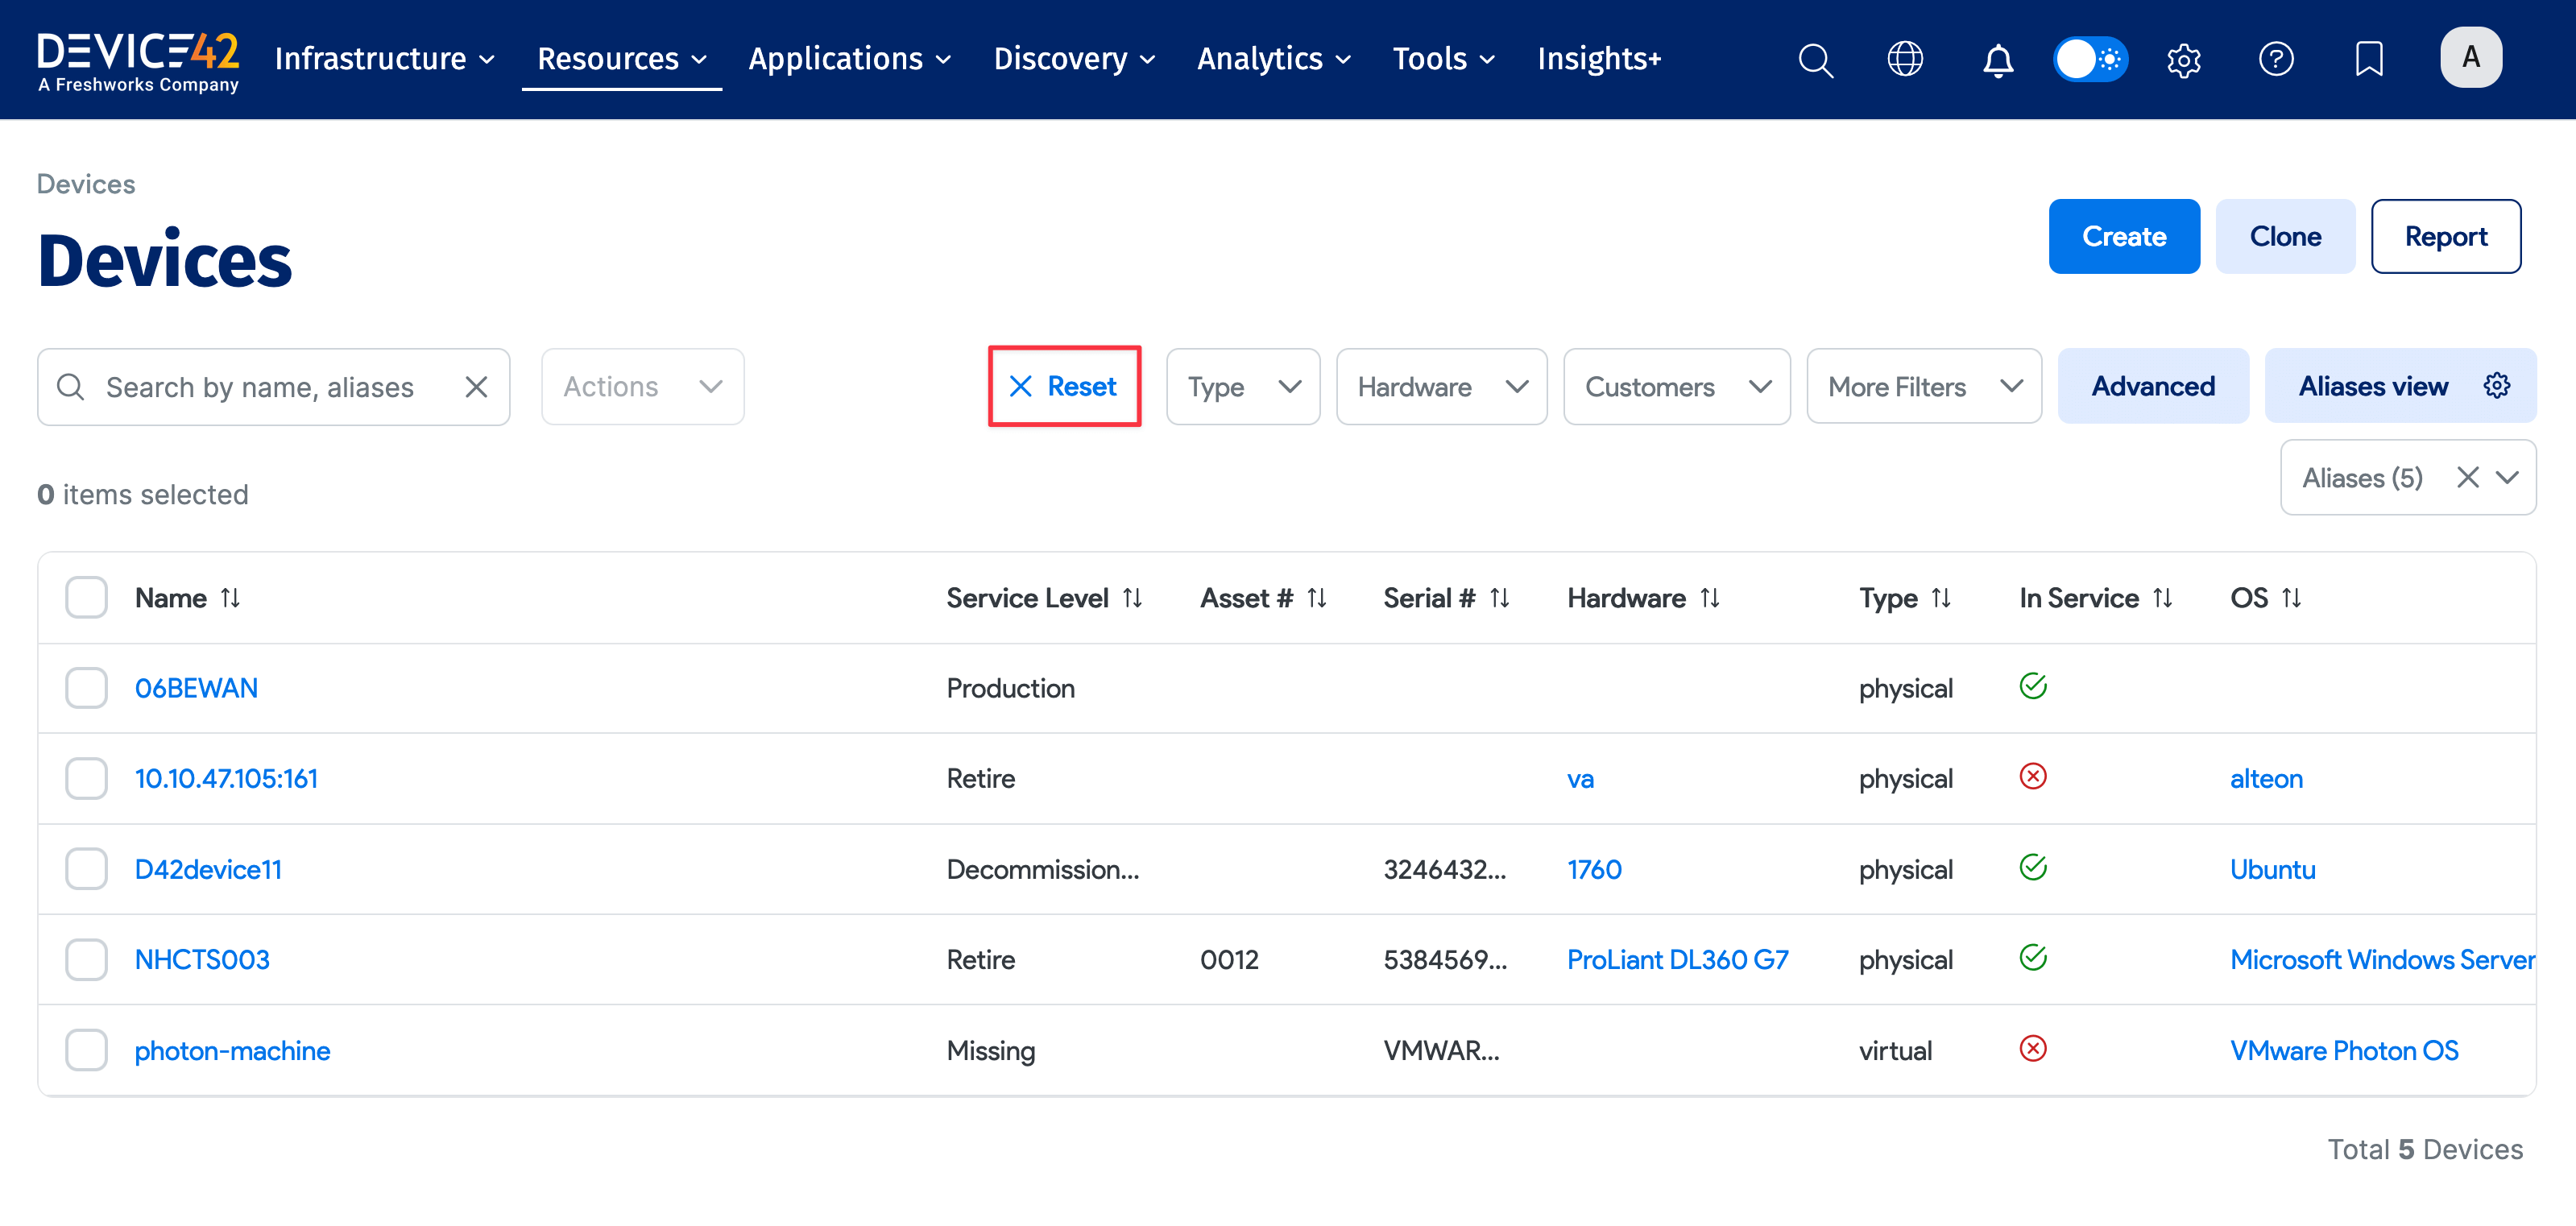This screenshot has height=1226, width=2576.
Task: Expand the Hardware filter dropdown
Action: 1441,387
